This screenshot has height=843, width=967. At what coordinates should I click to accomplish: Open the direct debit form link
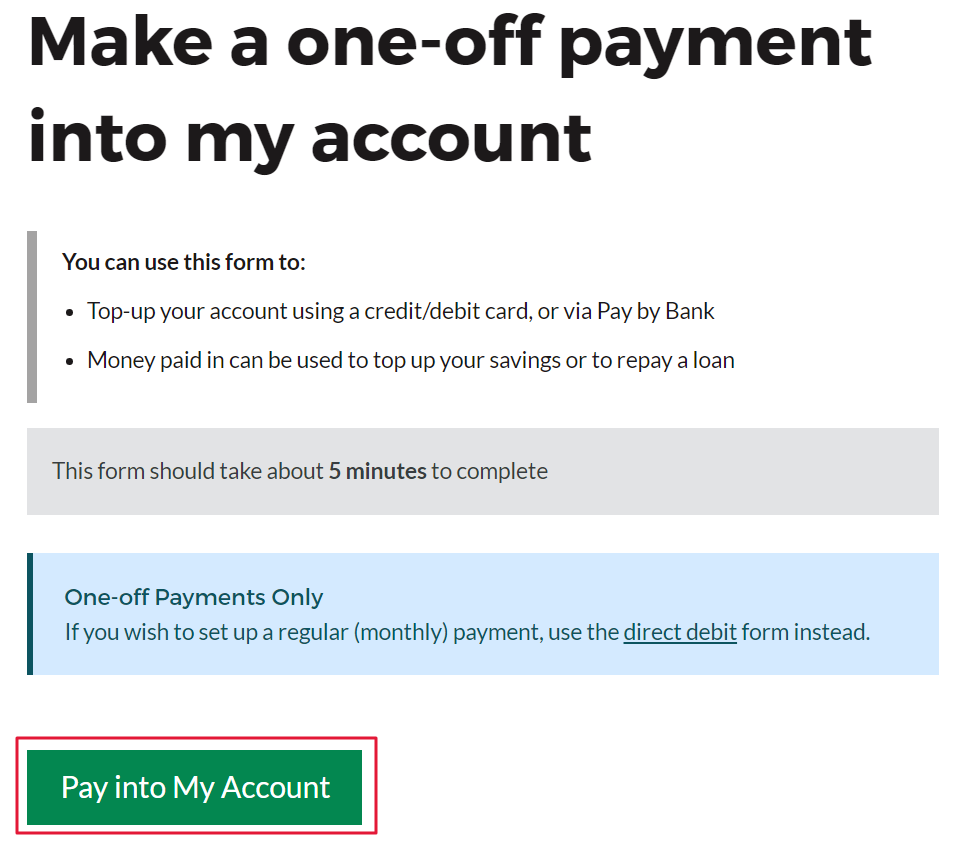(680, 632)
